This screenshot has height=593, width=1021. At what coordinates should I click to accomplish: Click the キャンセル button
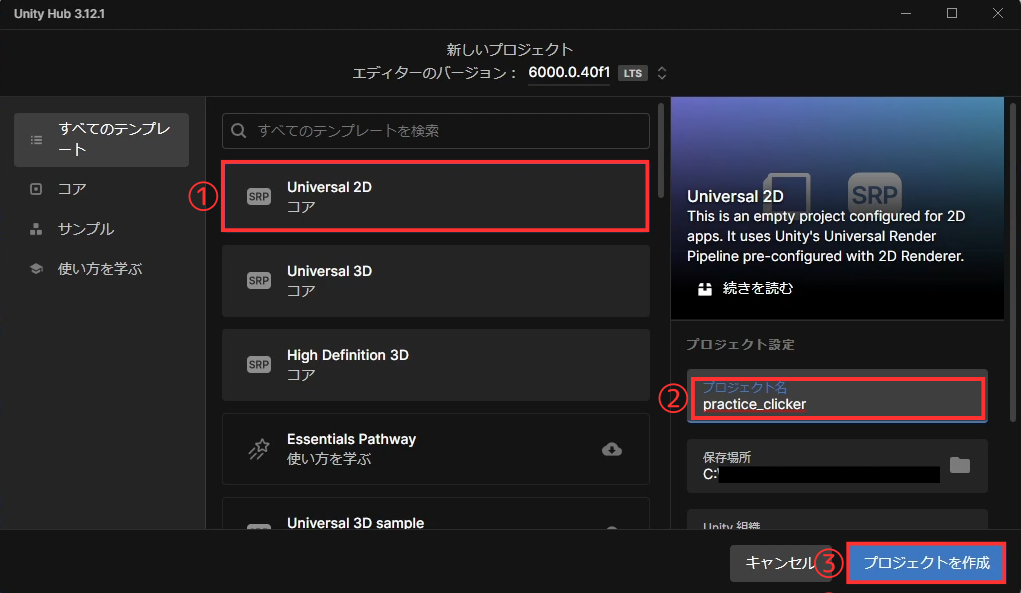780,563
